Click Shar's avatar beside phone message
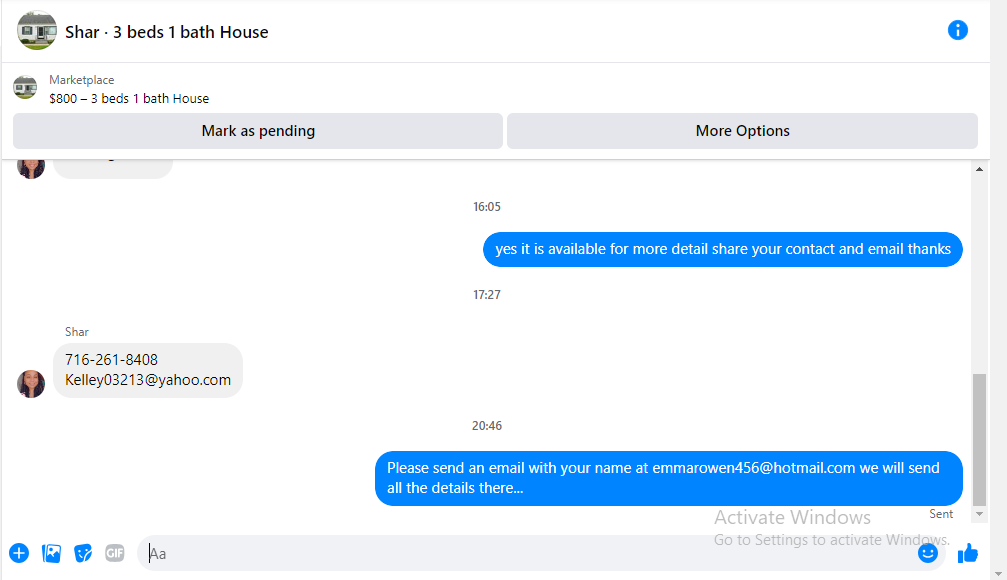The height and width of the screenshot is (580, 1007). (31, 383)
